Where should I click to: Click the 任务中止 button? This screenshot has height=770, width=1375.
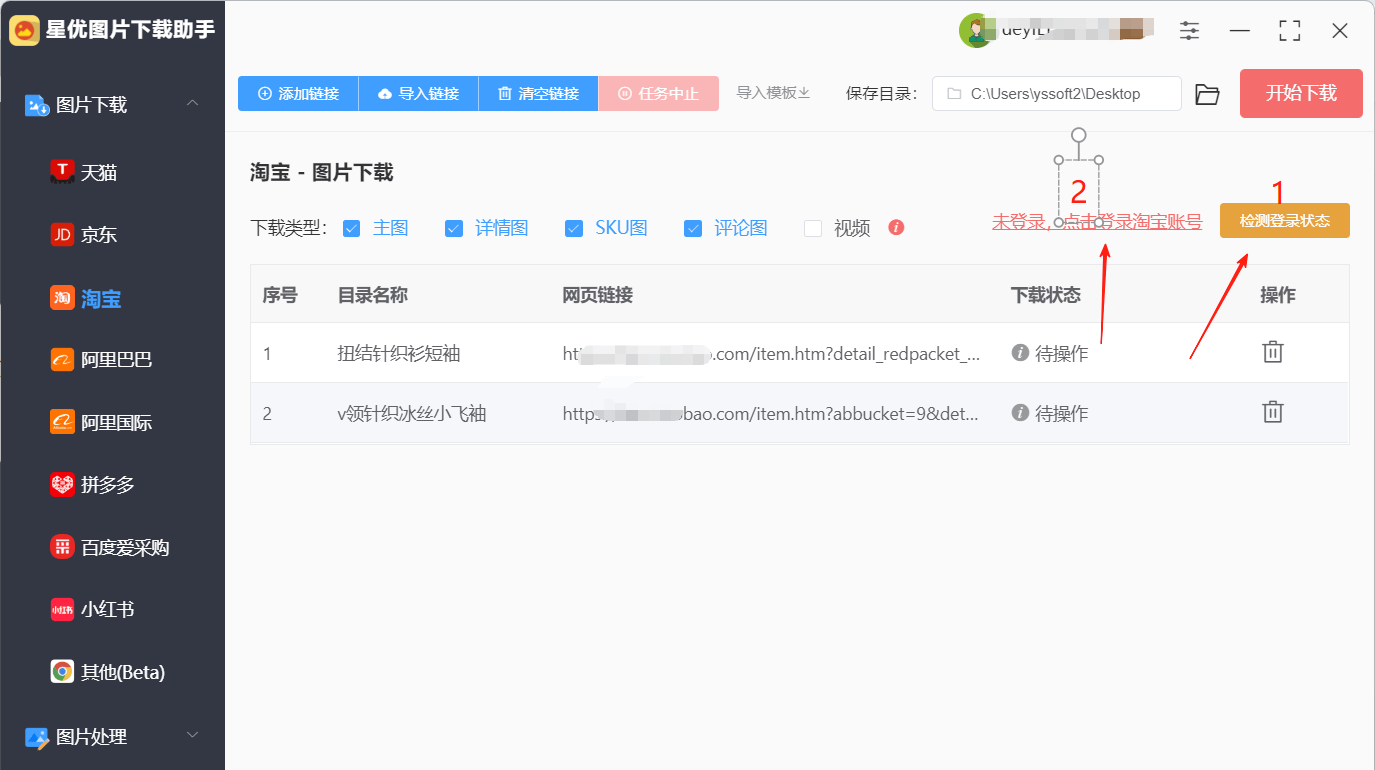click(658, 94)
